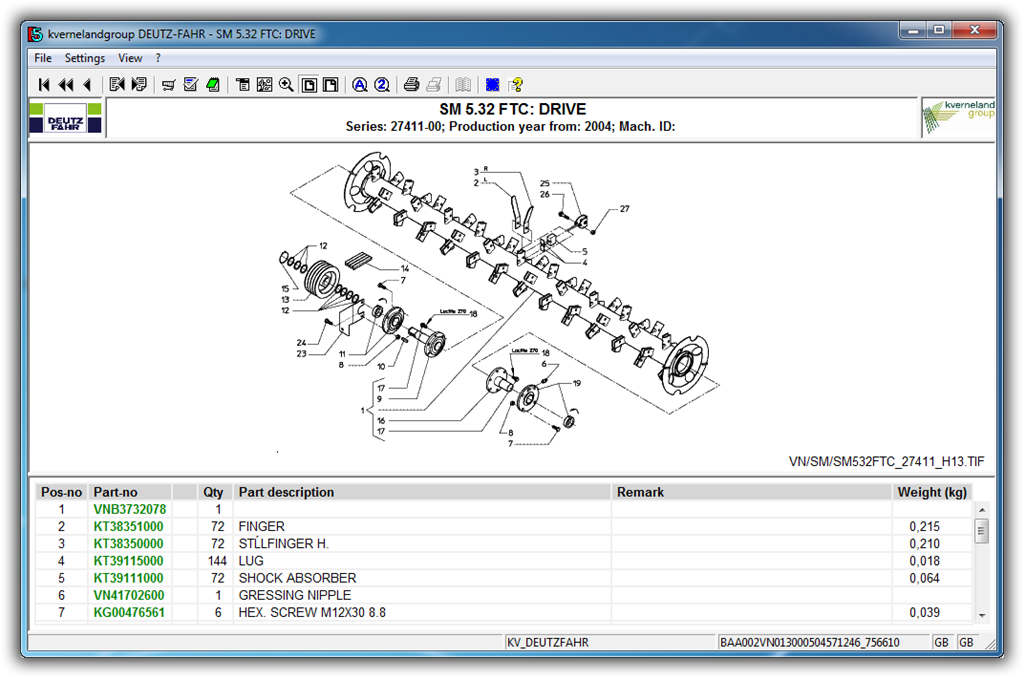Select the FINGER description cell

point(422,526)
